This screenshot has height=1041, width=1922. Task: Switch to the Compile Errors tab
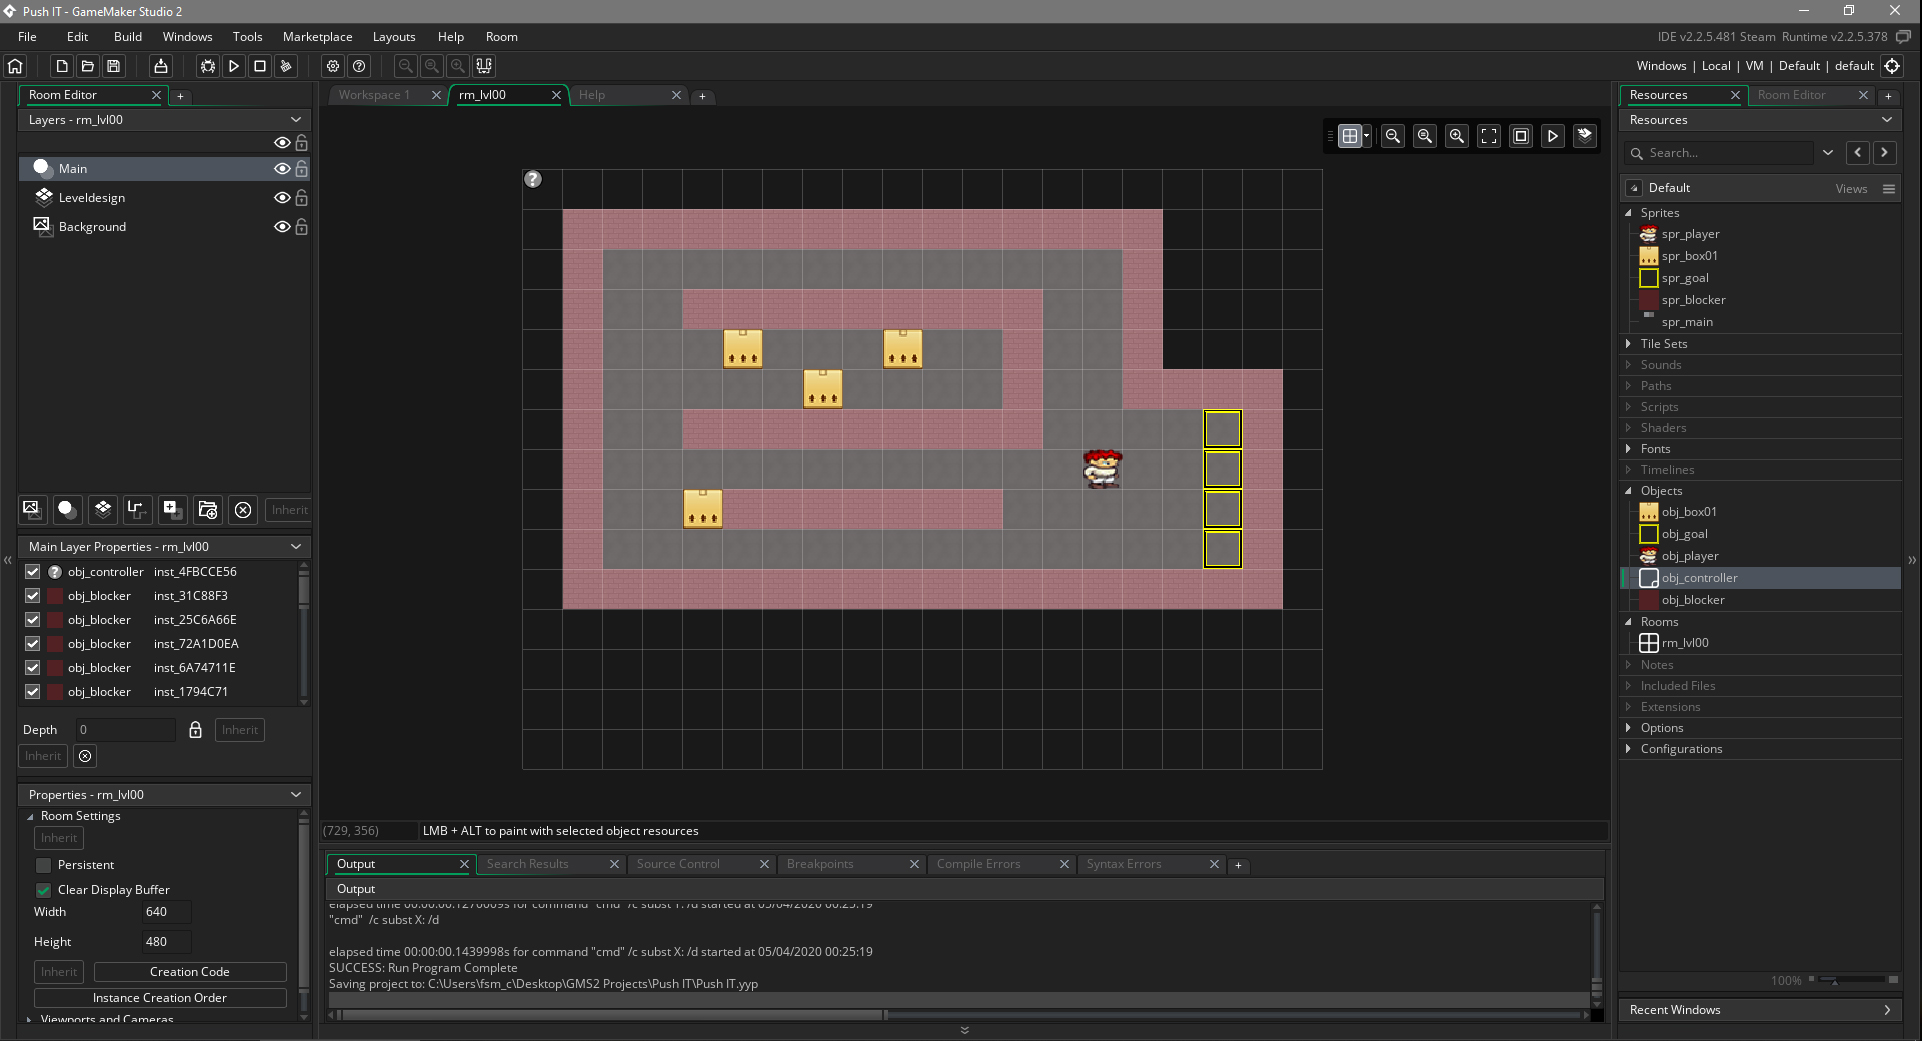point(978,864)
